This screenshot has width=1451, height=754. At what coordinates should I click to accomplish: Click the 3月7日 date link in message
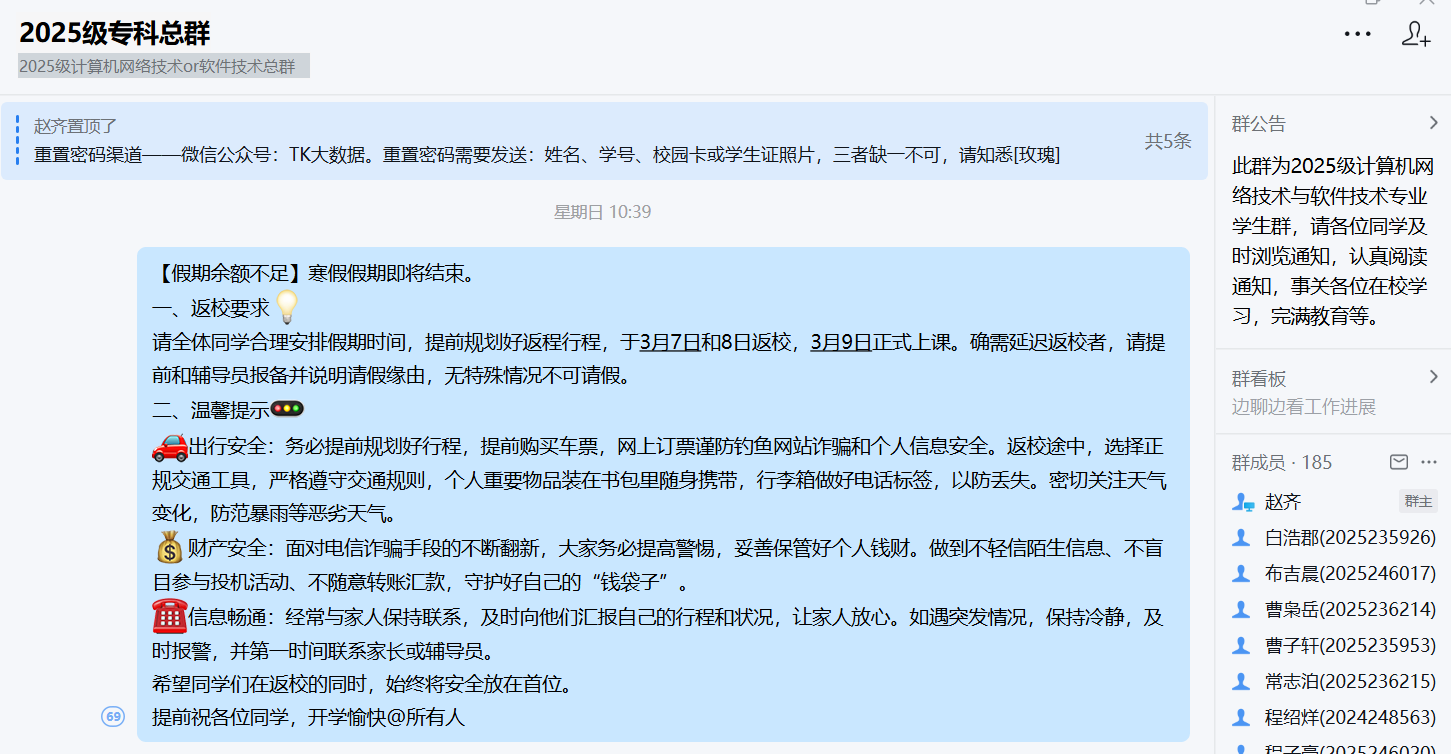click(669, 342)
